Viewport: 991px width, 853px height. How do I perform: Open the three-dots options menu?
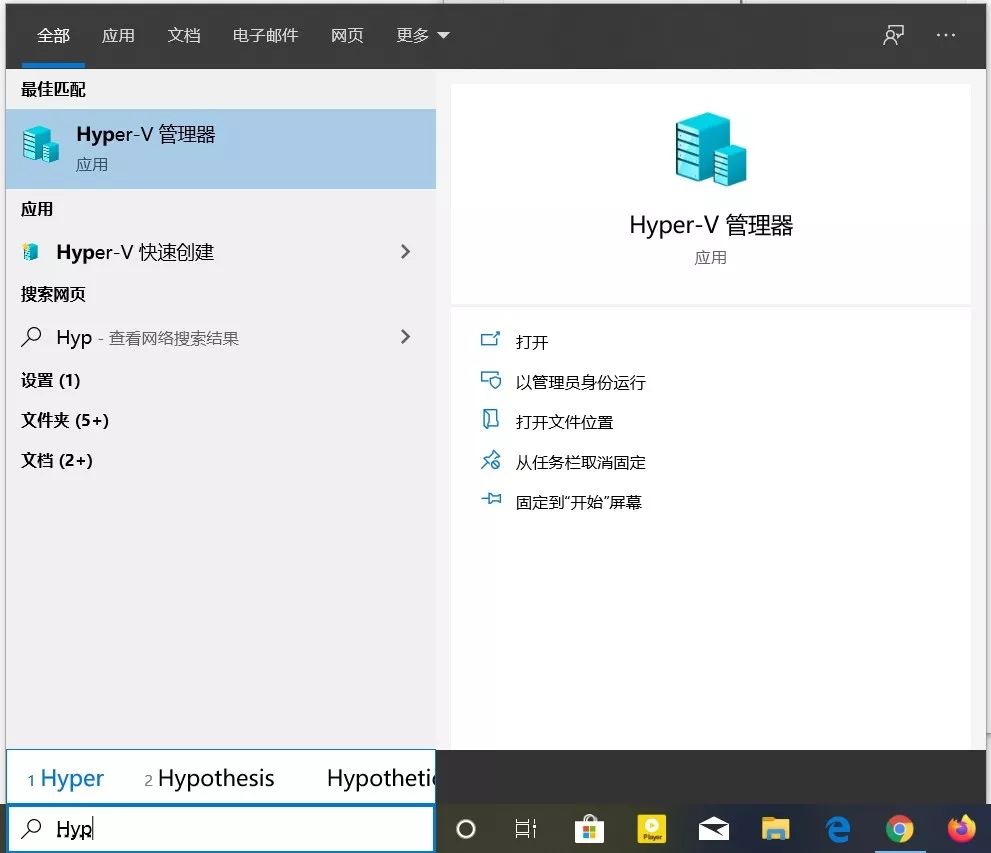(945, 35)
